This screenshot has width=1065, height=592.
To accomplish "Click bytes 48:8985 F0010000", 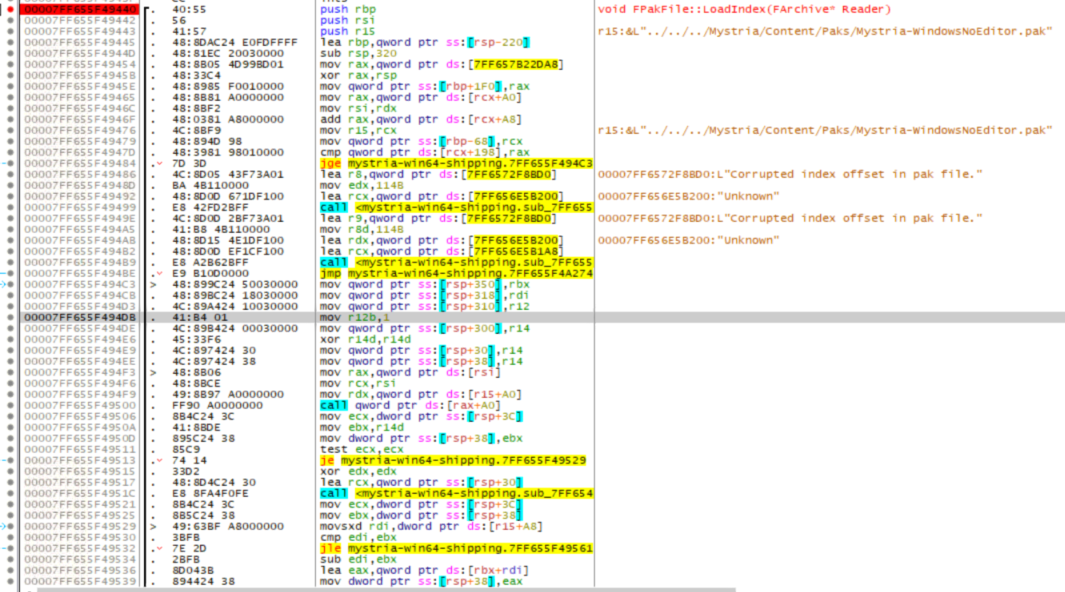I will click(x=228, y=86).
